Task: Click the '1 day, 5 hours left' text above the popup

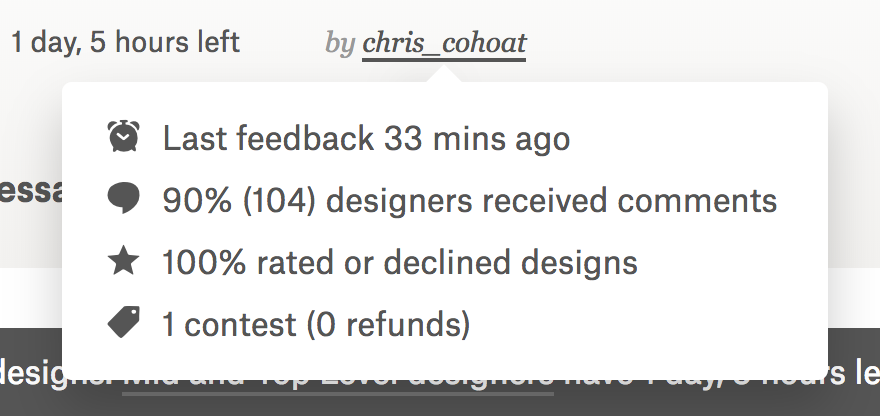Action: [125, 43]
